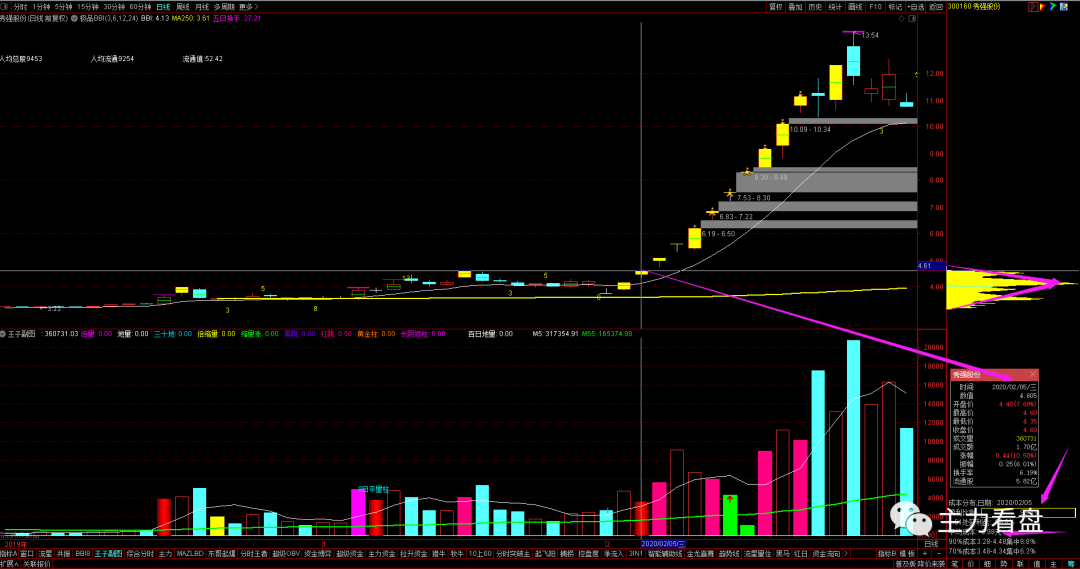Close the 秀强股份 data popup

tap(1032, 375)
